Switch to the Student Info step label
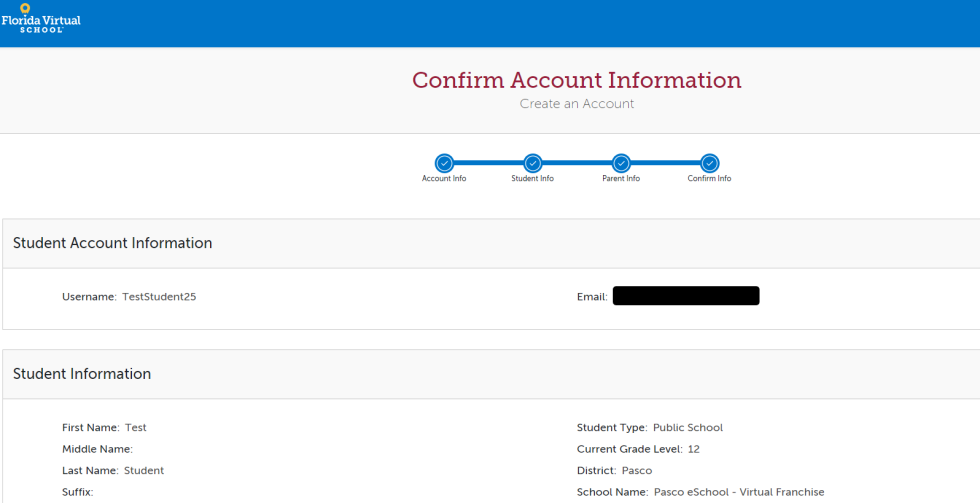980x503 pixels. [532, 179]
